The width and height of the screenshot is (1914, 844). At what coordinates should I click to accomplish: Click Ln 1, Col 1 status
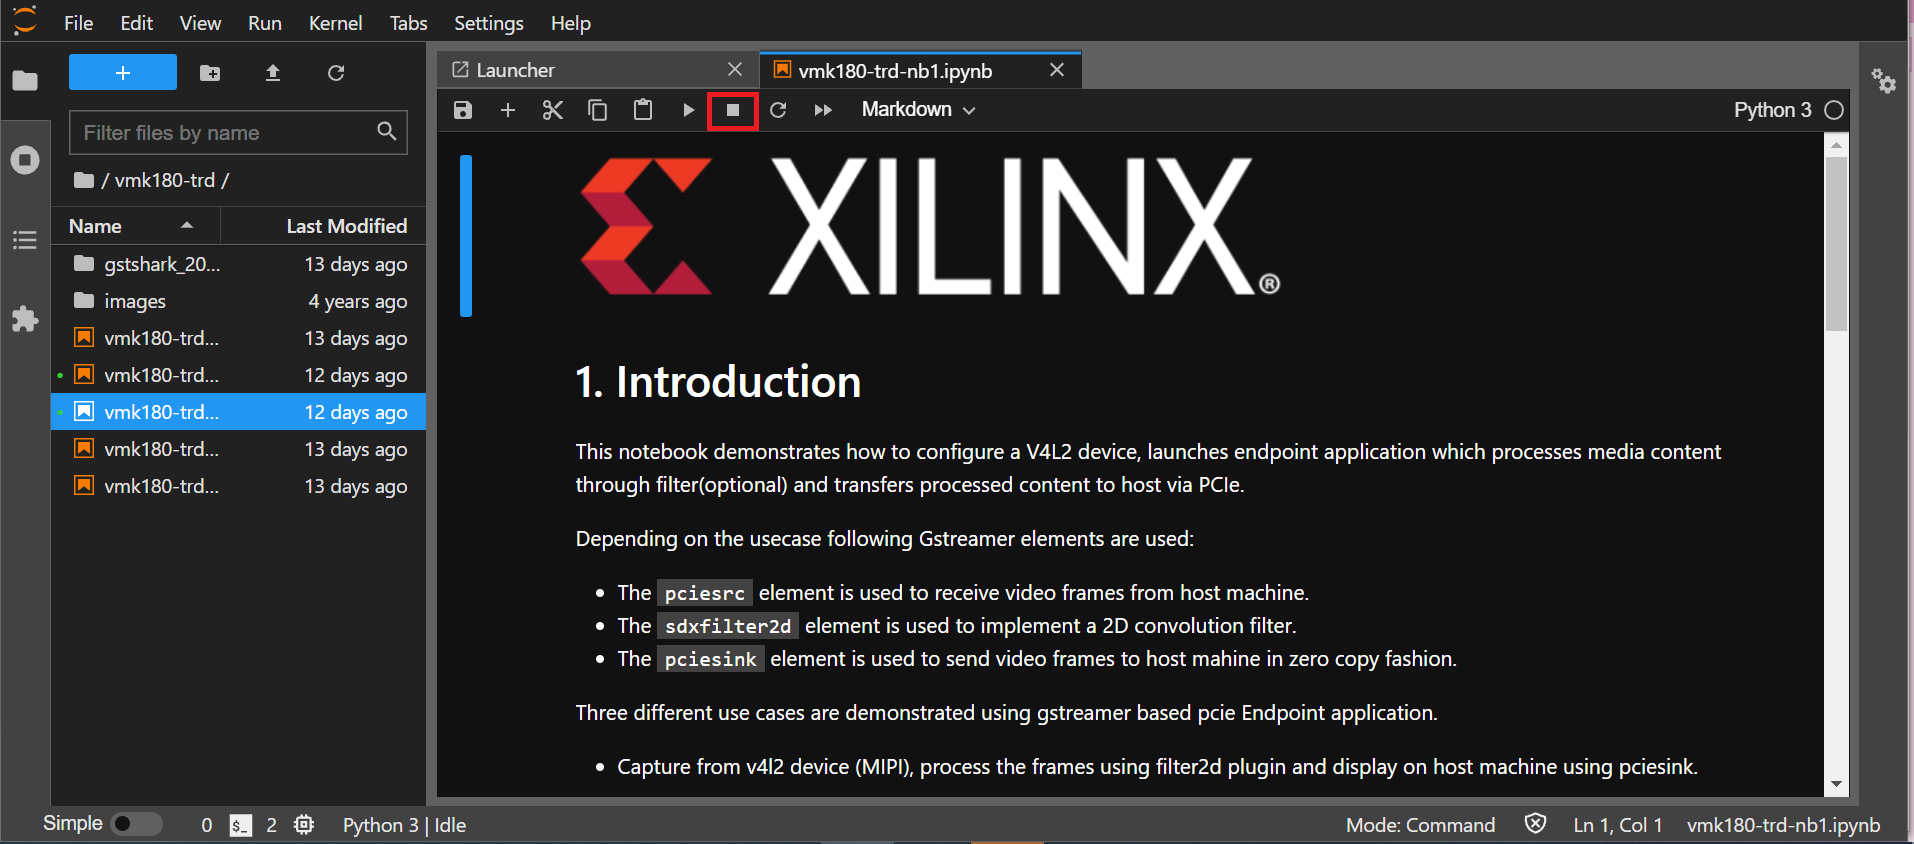(1617, 825)
